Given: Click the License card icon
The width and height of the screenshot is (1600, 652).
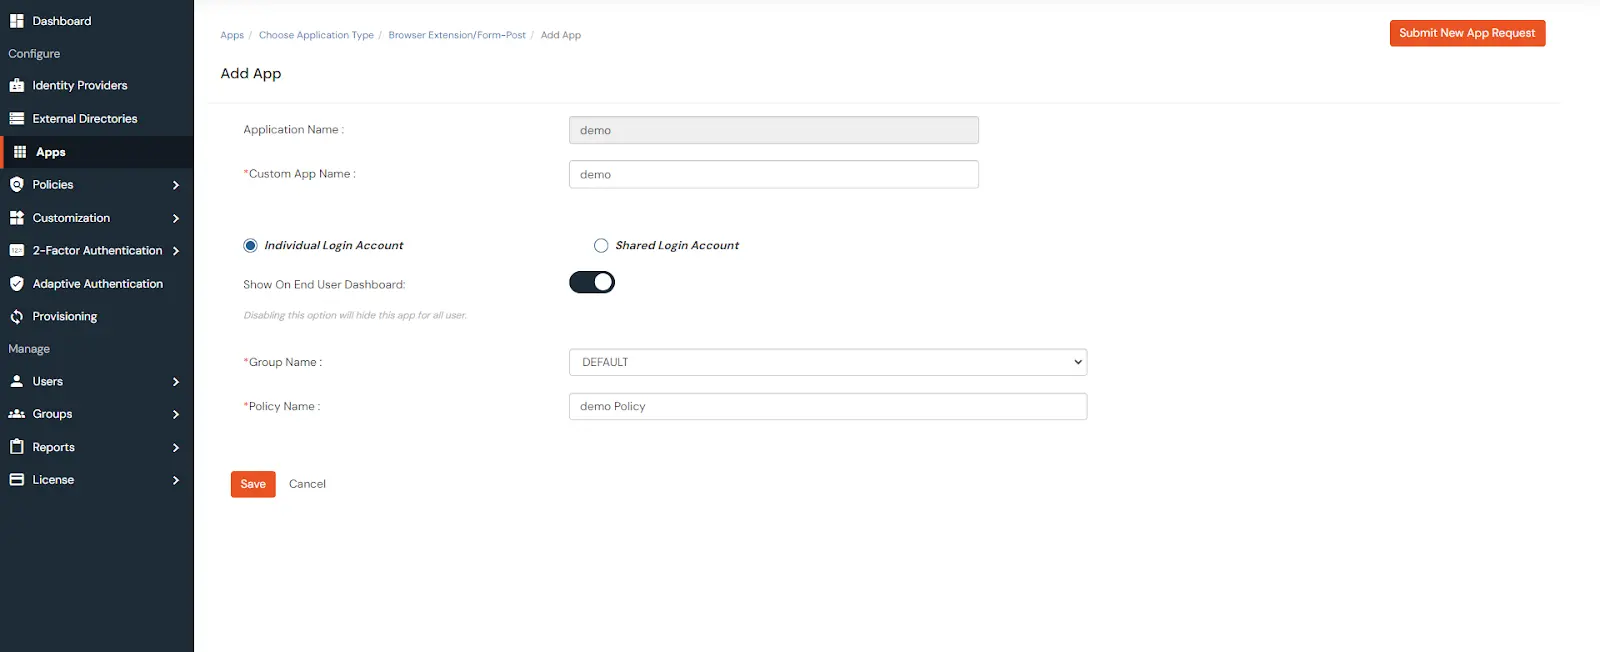Looking at the screenshot, I should 17,480.
